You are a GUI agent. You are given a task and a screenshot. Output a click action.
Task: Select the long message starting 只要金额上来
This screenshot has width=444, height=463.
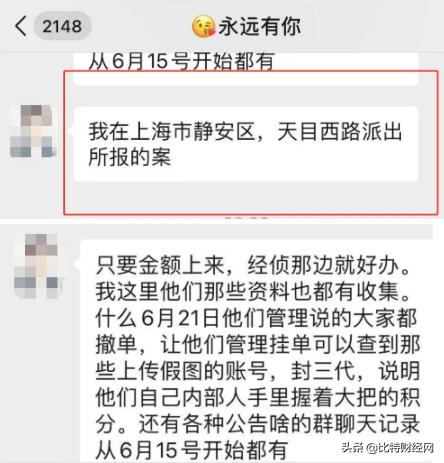coord(257,351)
